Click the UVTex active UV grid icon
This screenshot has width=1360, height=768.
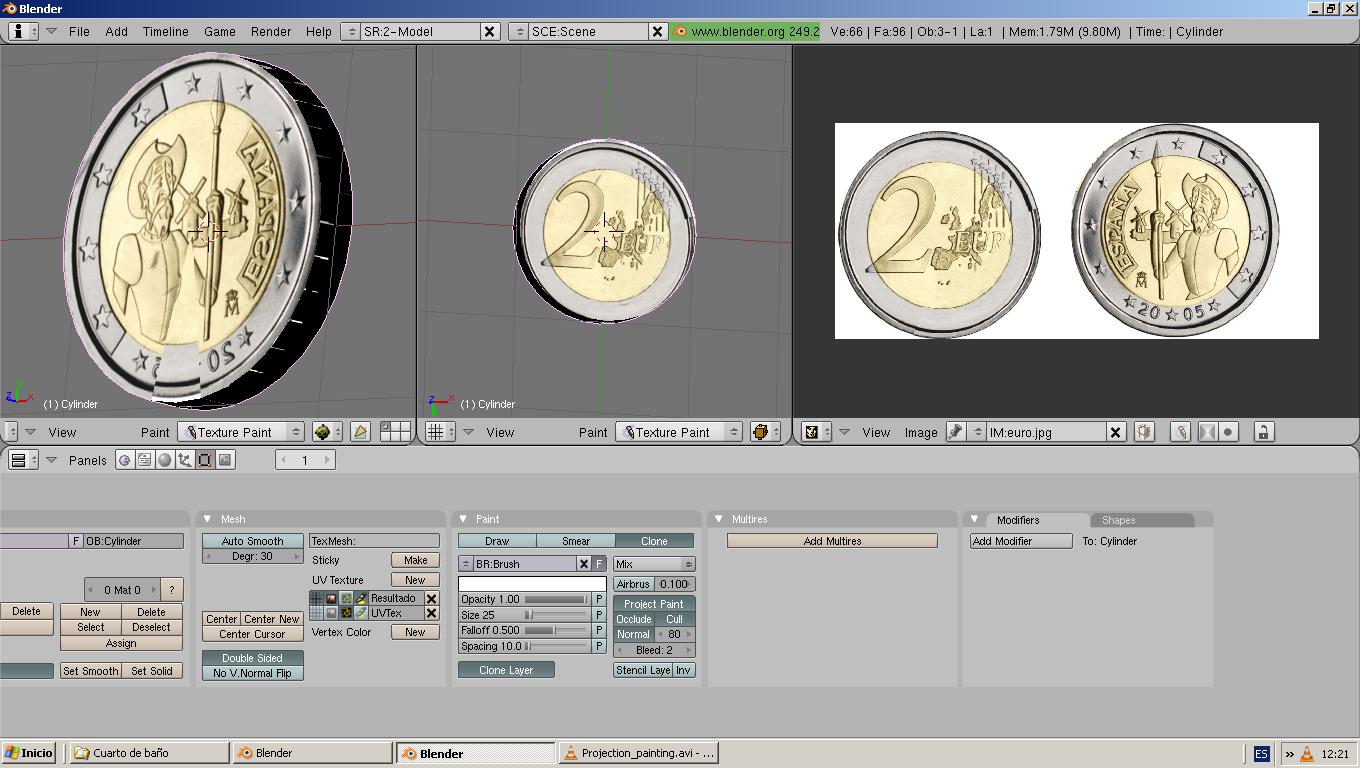point(317,613)
